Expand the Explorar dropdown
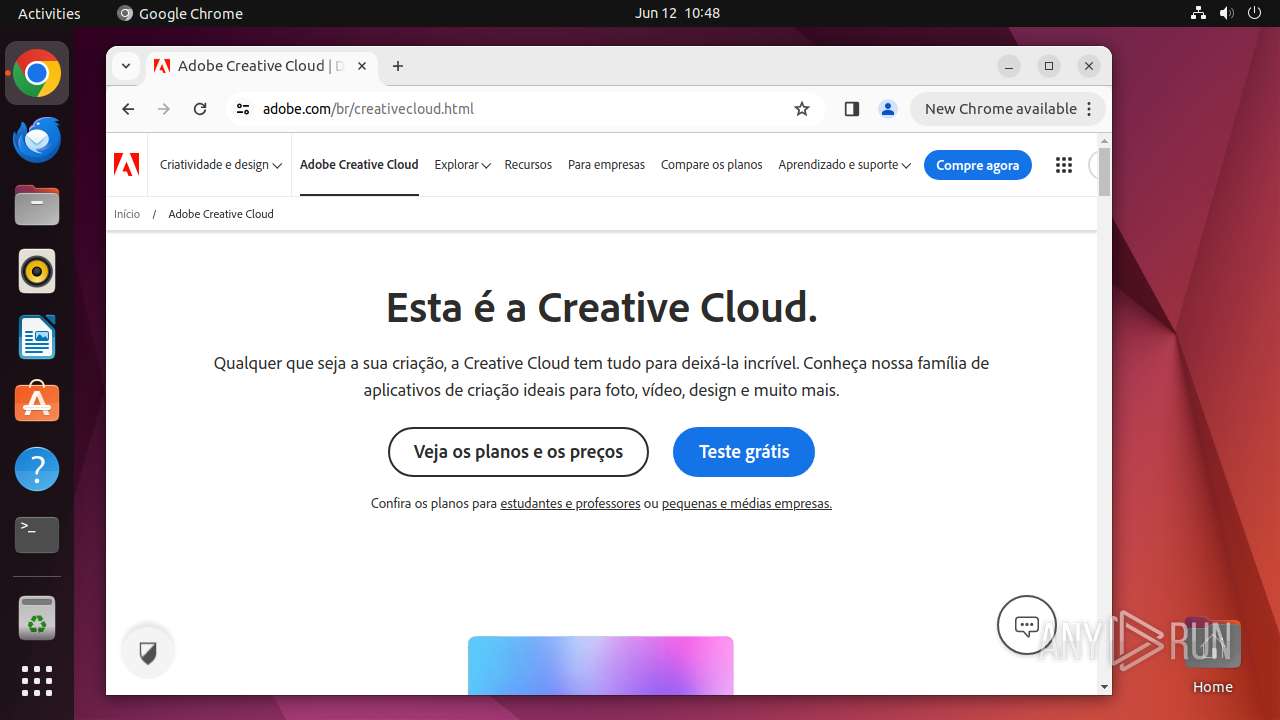1280x720 pixels. [462, 165]
